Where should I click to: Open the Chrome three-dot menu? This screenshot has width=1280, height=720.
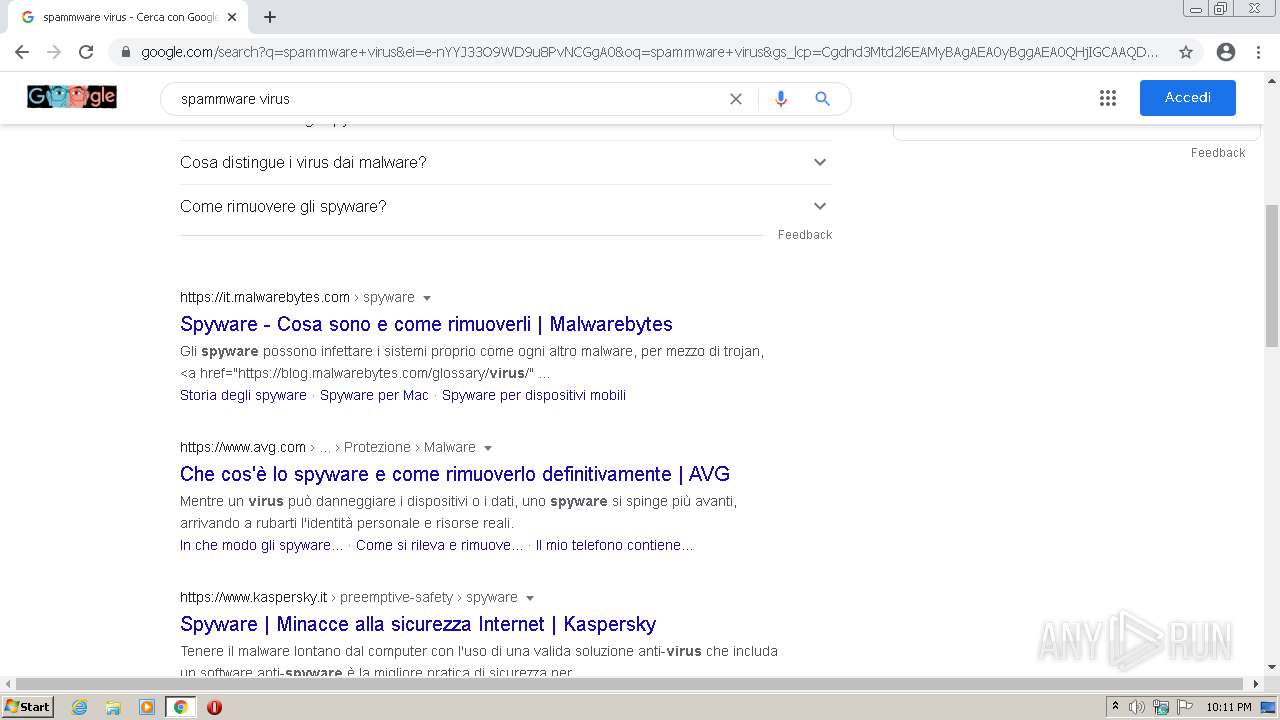[1258, 52]
